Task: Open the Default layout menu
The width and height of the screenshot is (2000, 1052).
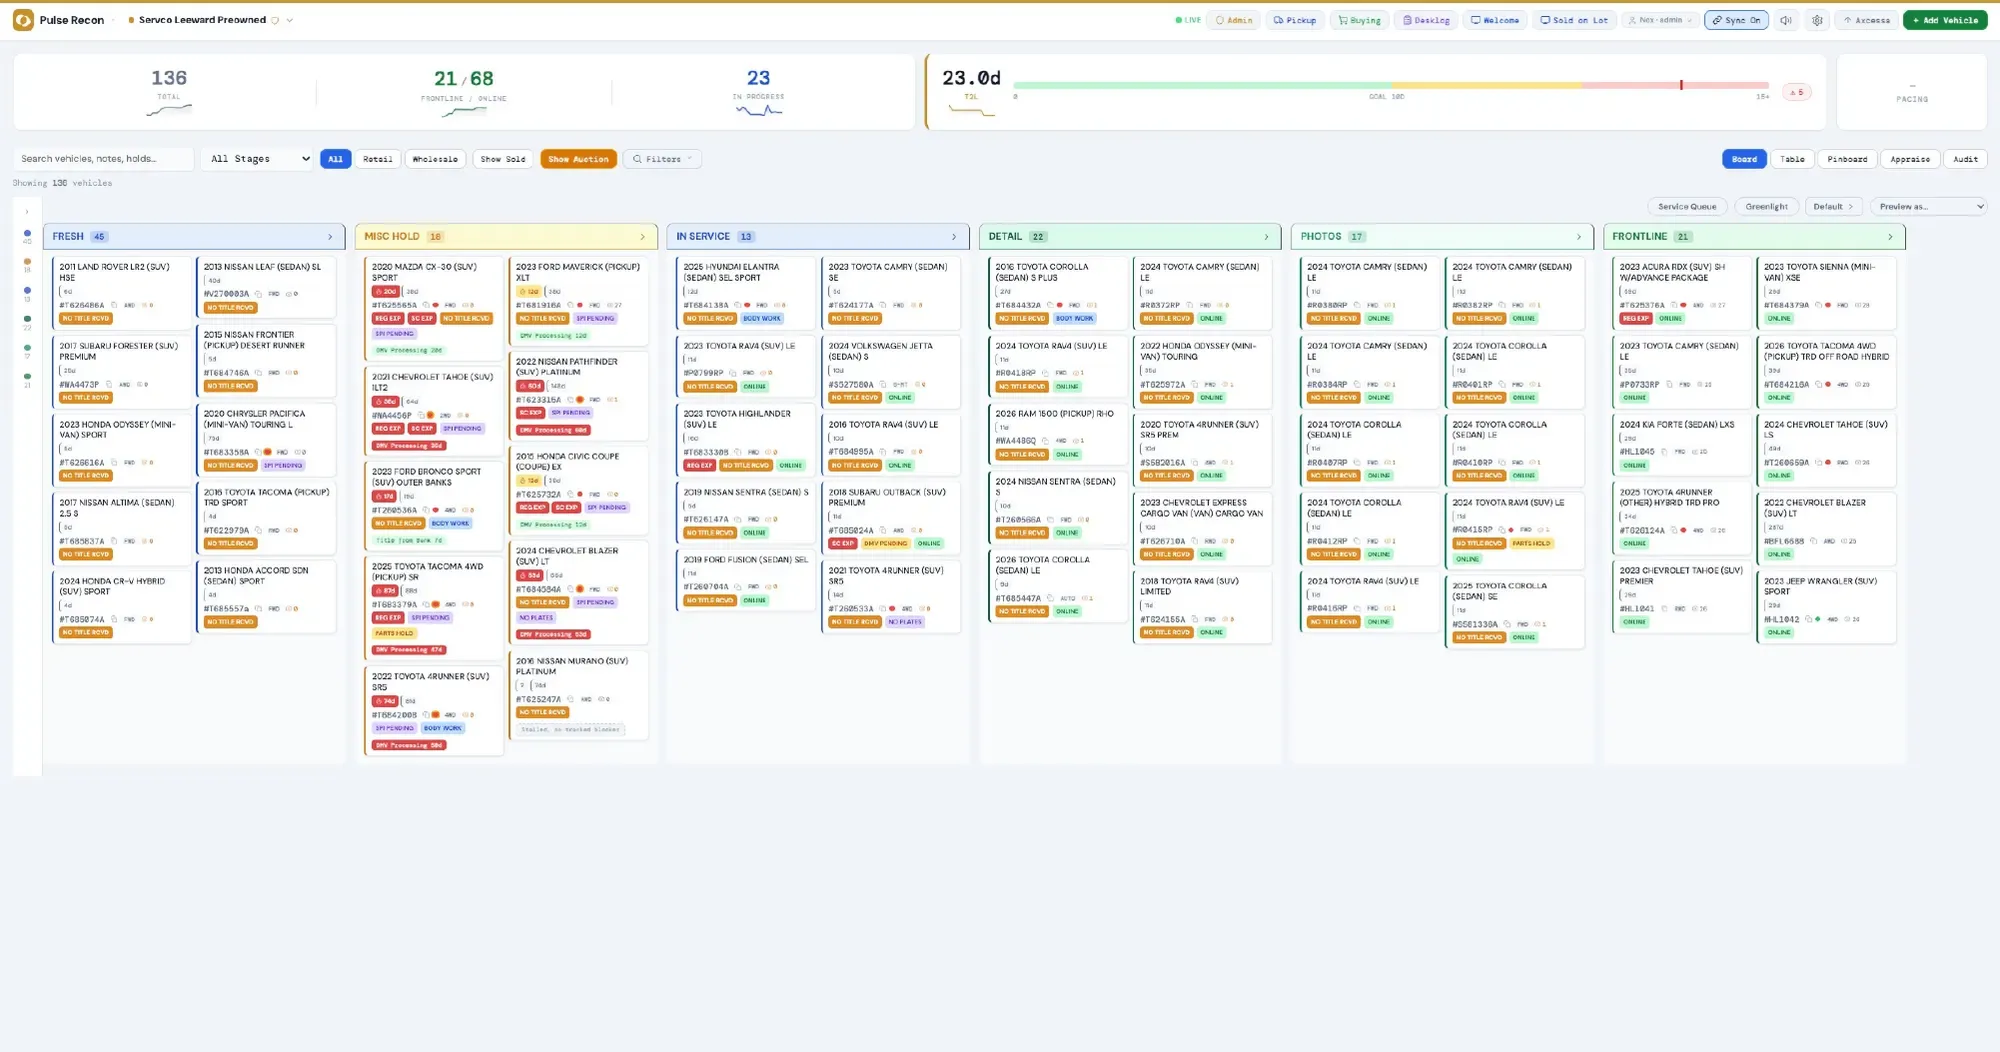Action: pos(1833,207)
